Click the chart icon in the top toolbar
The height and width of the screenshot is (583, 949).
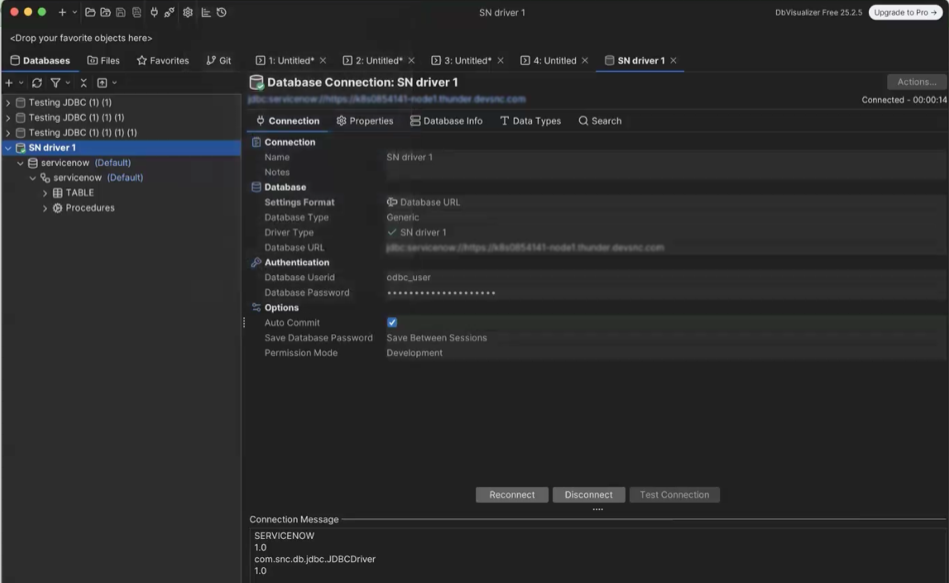tap(206, 12)
